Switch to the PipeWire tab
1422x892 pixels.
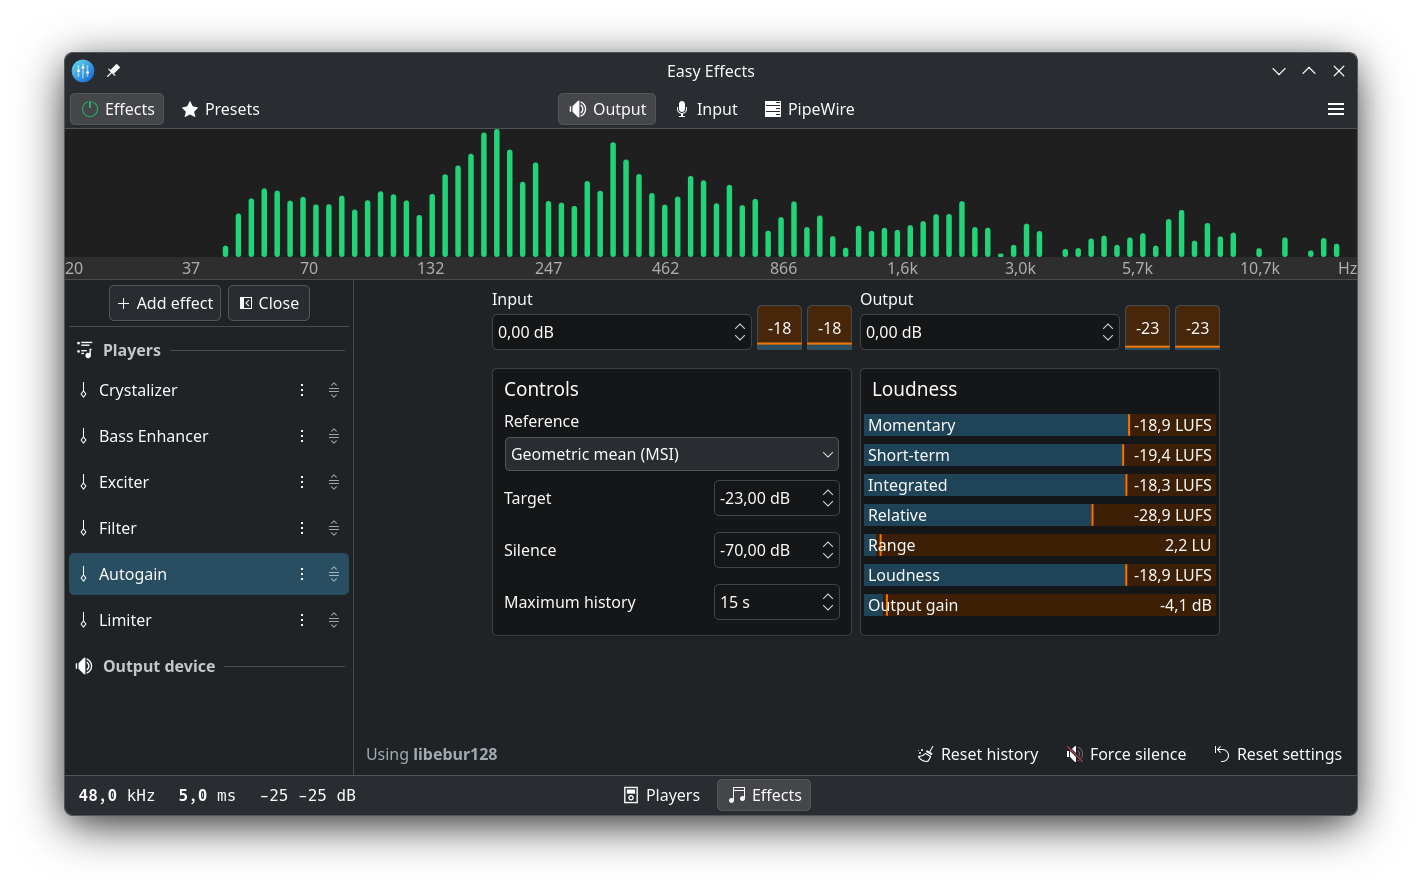point(809,109)
